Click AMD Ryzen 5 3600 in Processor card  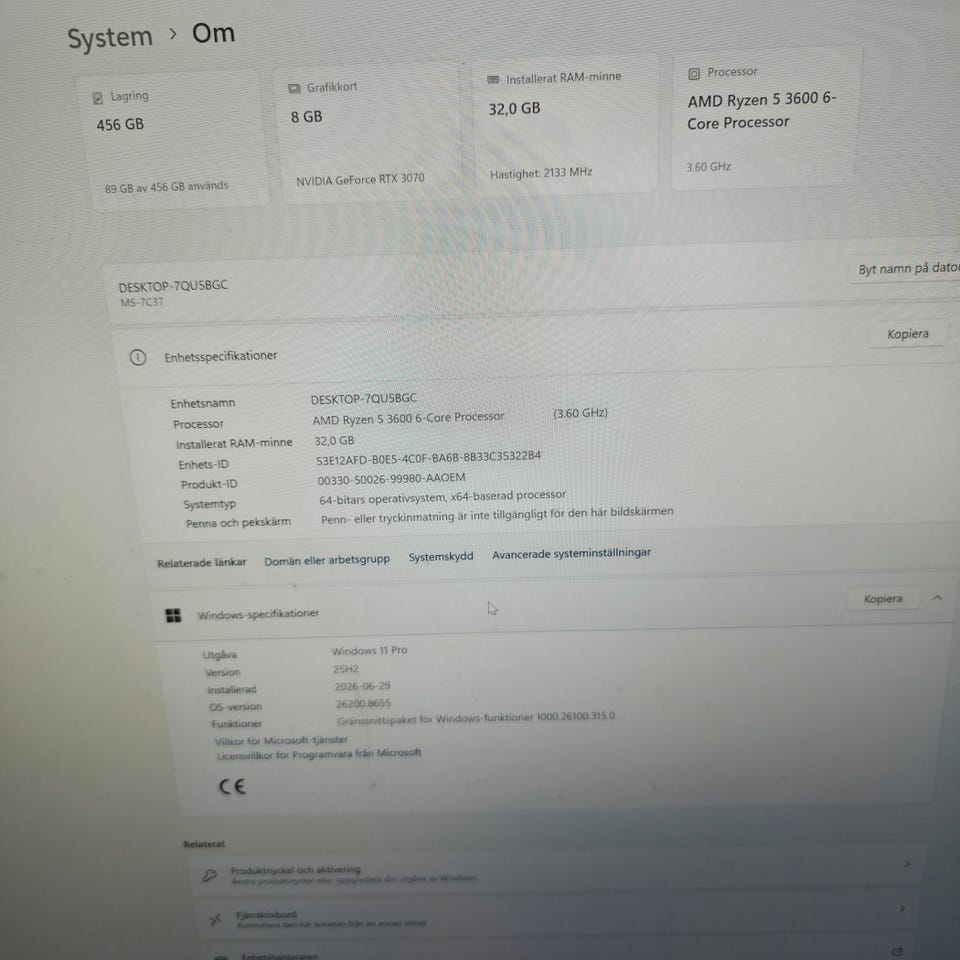click(x=762, y=111)
